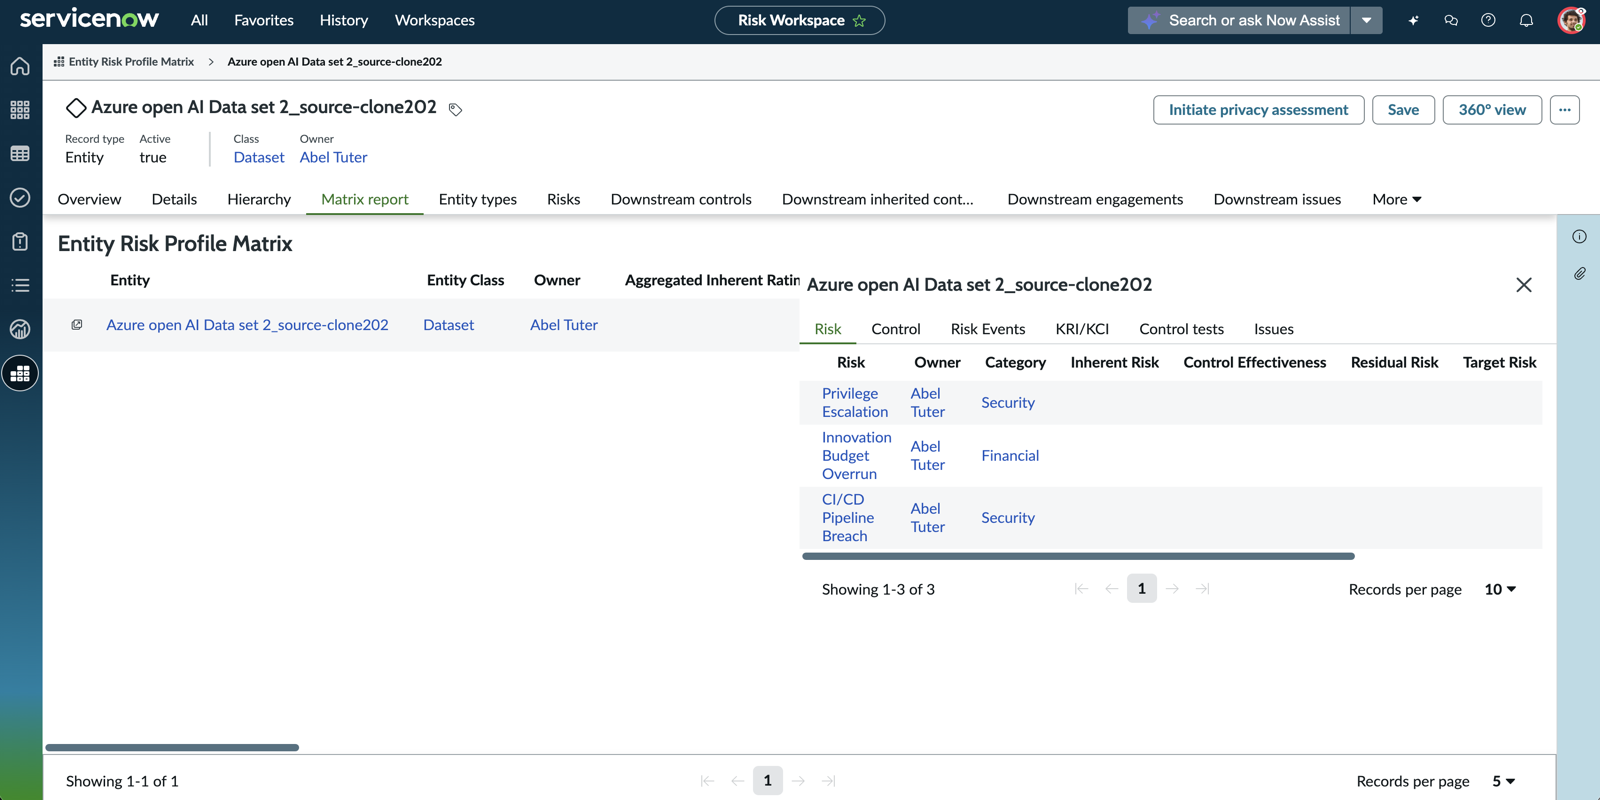The image size is (1600, 800).
Task: Open the attachments paperclip icon
Action: [x=1579, y=273]
